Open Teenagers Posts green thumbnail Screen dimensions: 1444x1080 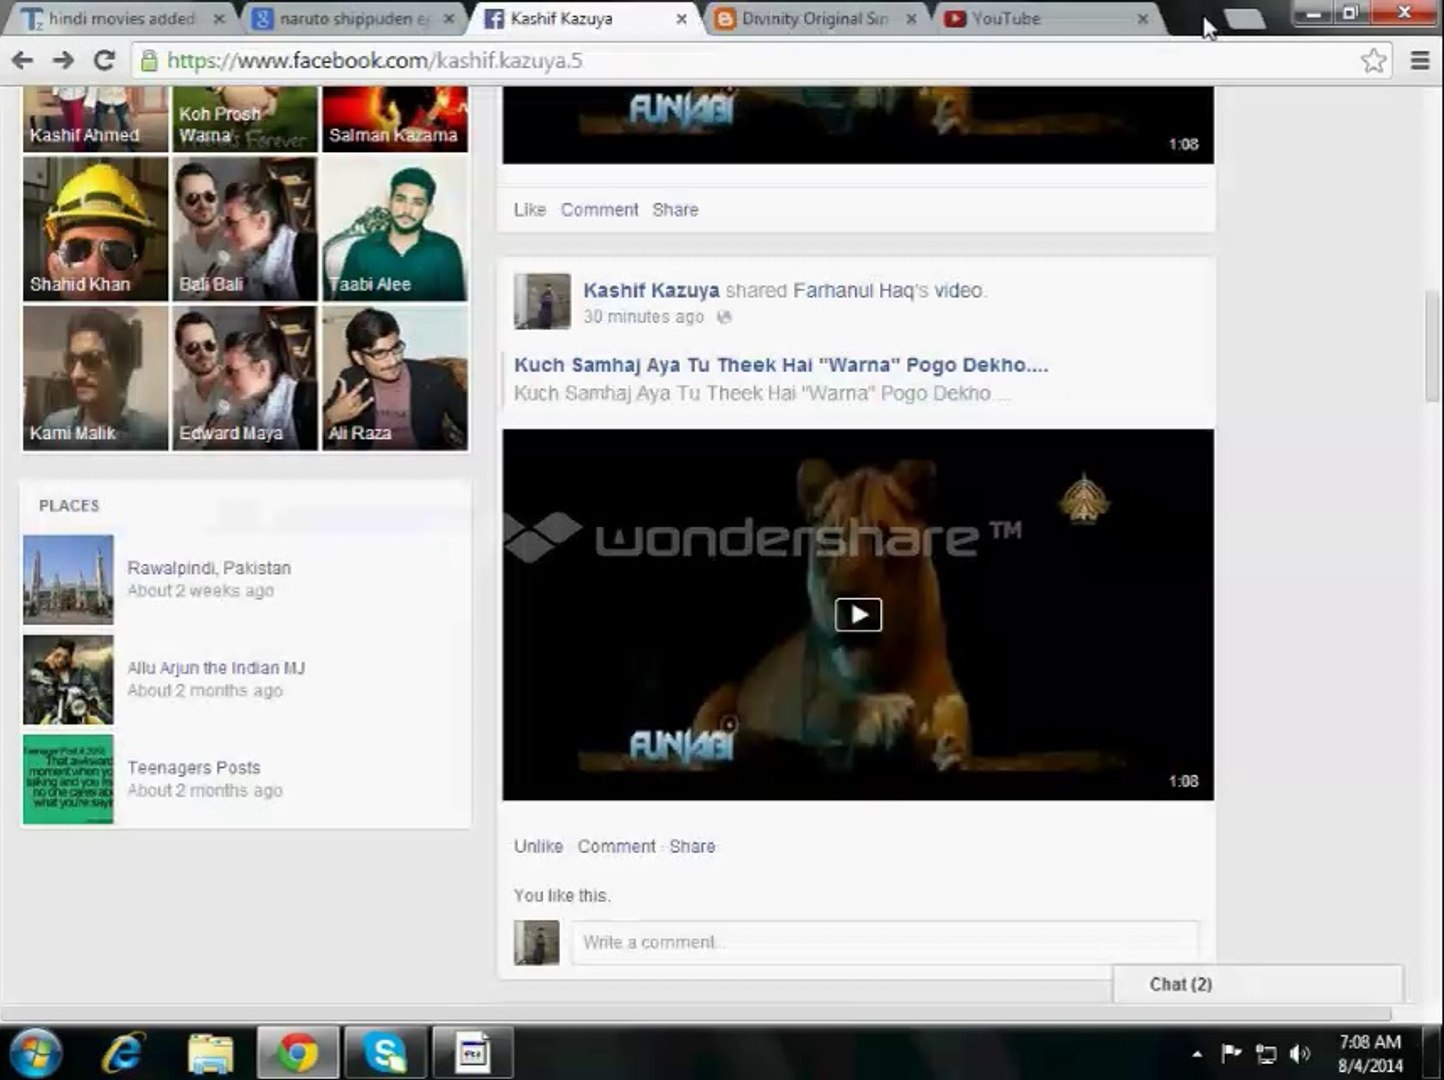68,780
